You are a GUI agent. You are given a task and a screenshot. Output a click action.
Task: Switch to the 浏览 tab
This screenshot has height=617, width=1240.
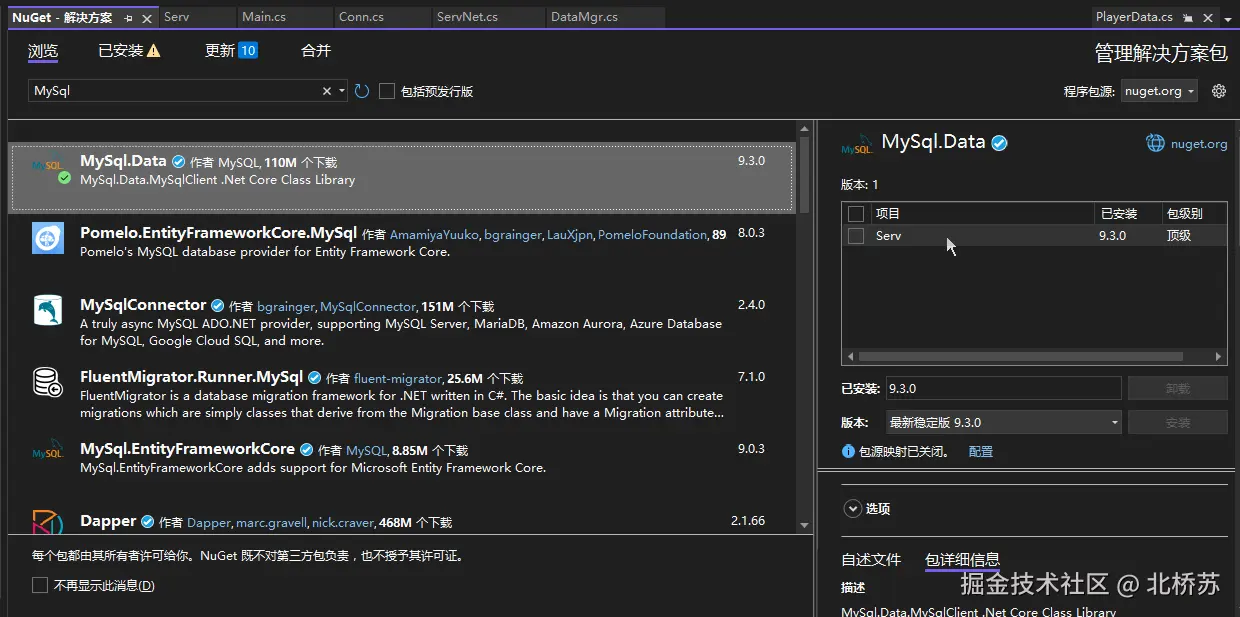point(43,51)
